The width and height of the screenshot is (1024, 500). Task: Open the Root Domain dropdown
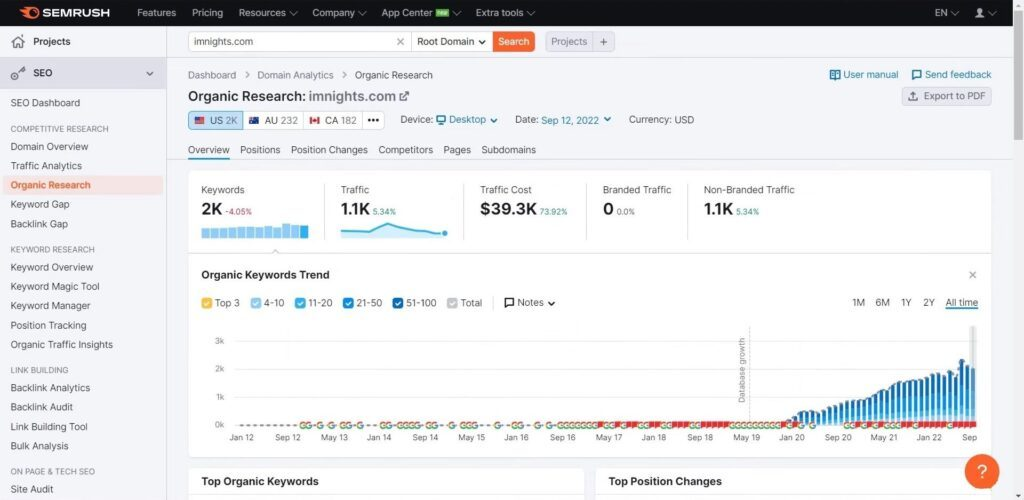pos(452,42)
